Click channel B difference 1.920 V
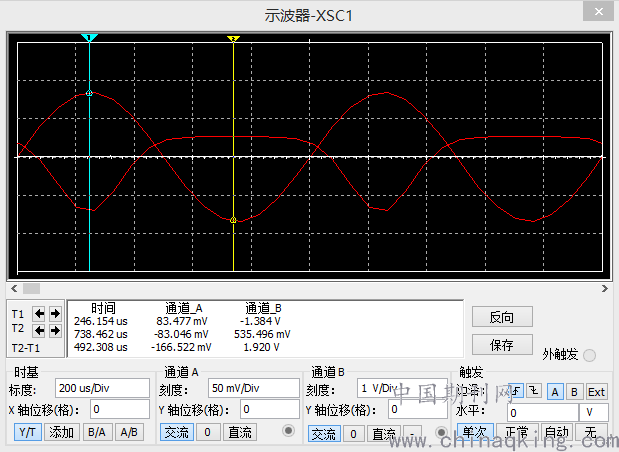 point(261,347)
